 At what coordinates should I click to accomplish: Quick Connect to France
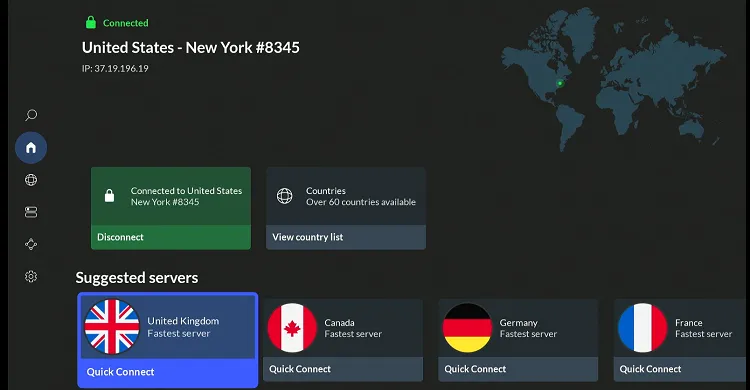(x=679, y=369)
